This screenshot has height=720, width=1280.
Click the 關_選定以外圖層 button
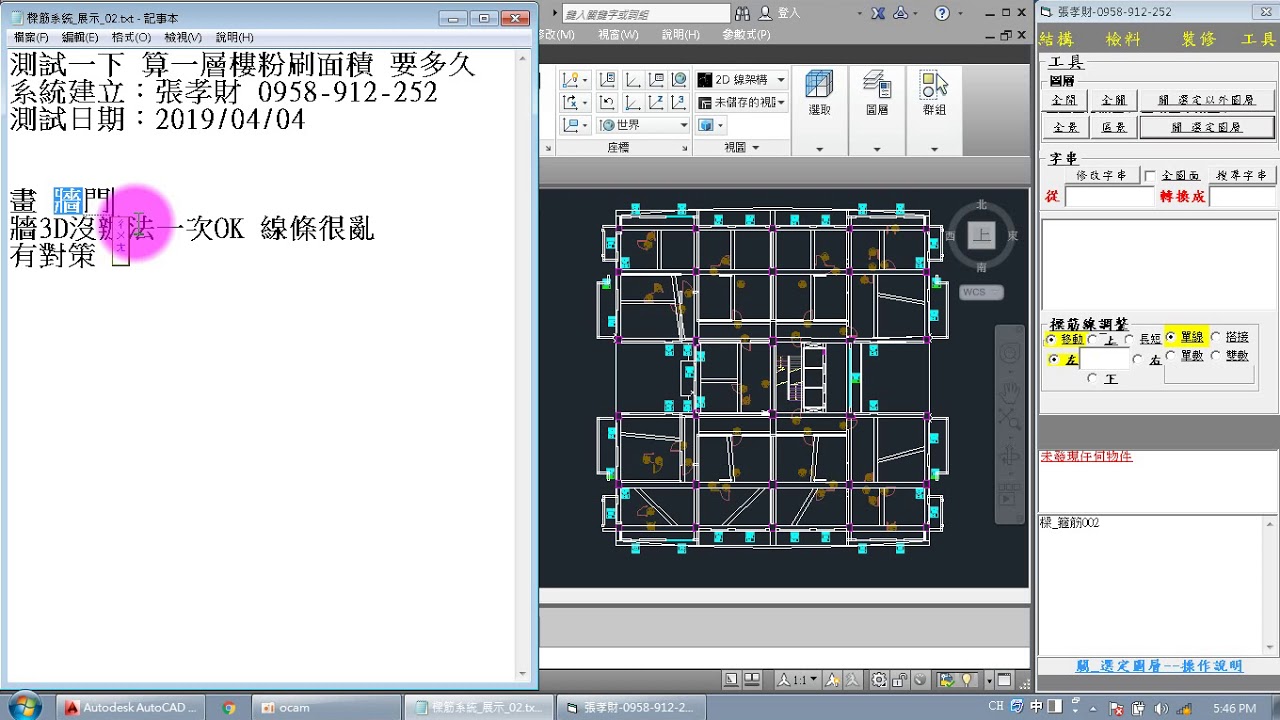pos(1206,100)
